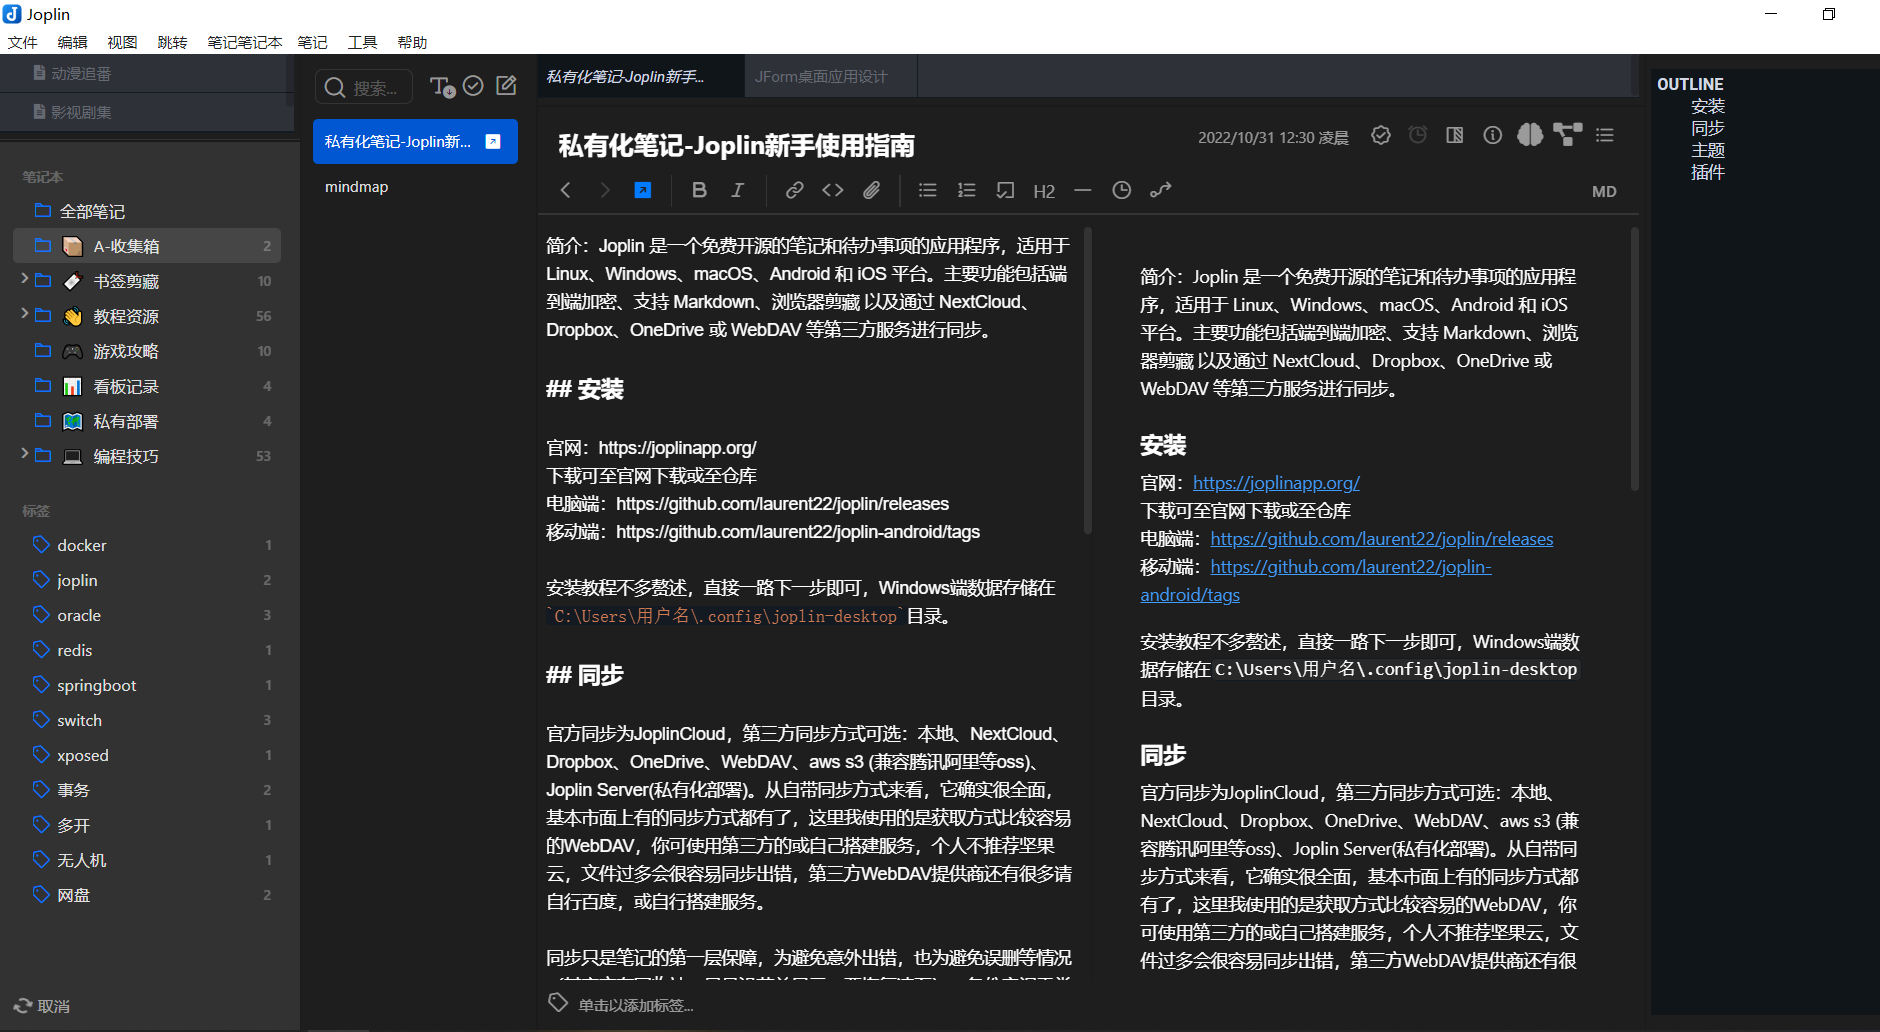Expand the 编程技巧 notebook
The width and height of the screenshot is (1880, 1032).
click(x=24, y=454)
